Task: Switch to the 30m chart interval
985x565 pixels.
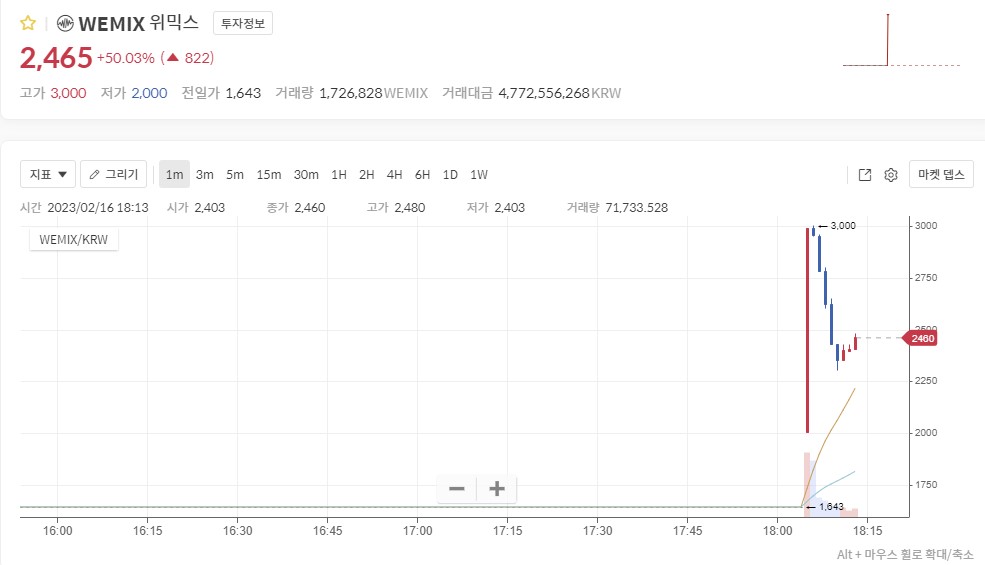Action: [x=306, y=175]
